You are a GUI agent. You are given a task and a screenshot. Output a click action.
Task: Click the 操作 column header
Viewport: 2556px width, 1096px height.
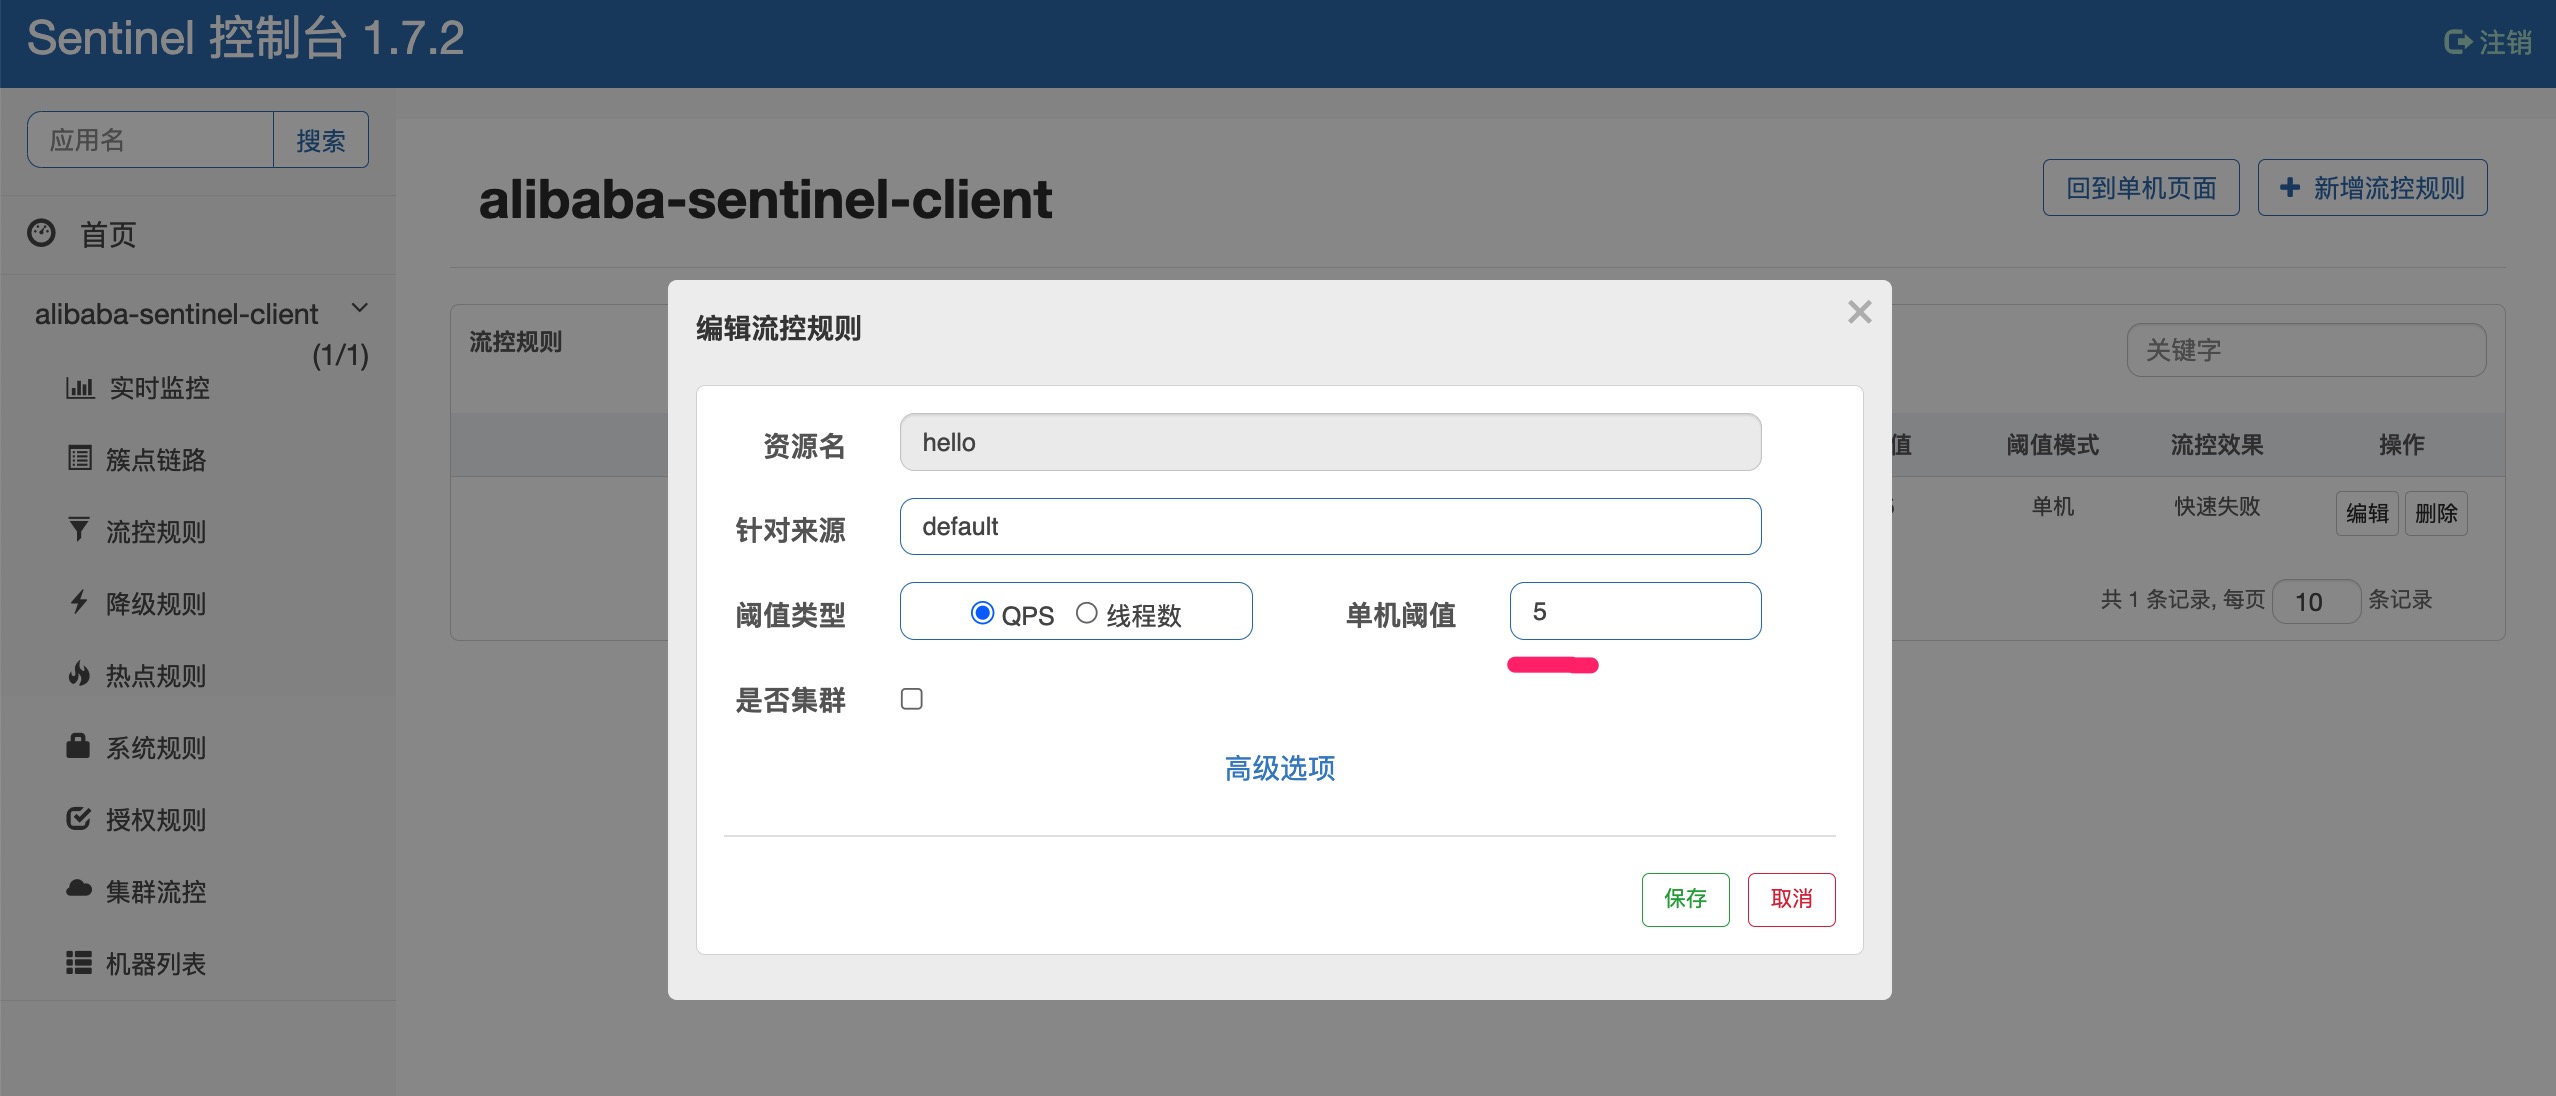2401,445
